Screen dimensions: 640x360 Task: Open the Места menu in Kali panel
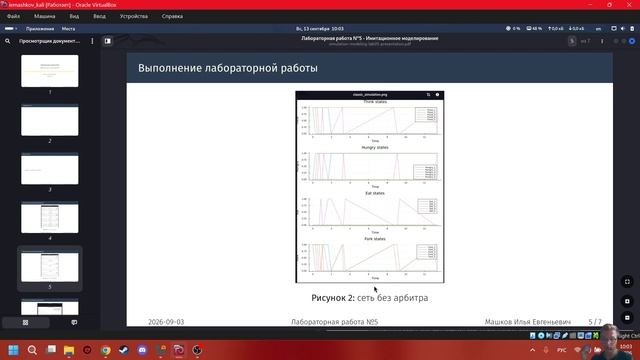[x=68, y=29]
